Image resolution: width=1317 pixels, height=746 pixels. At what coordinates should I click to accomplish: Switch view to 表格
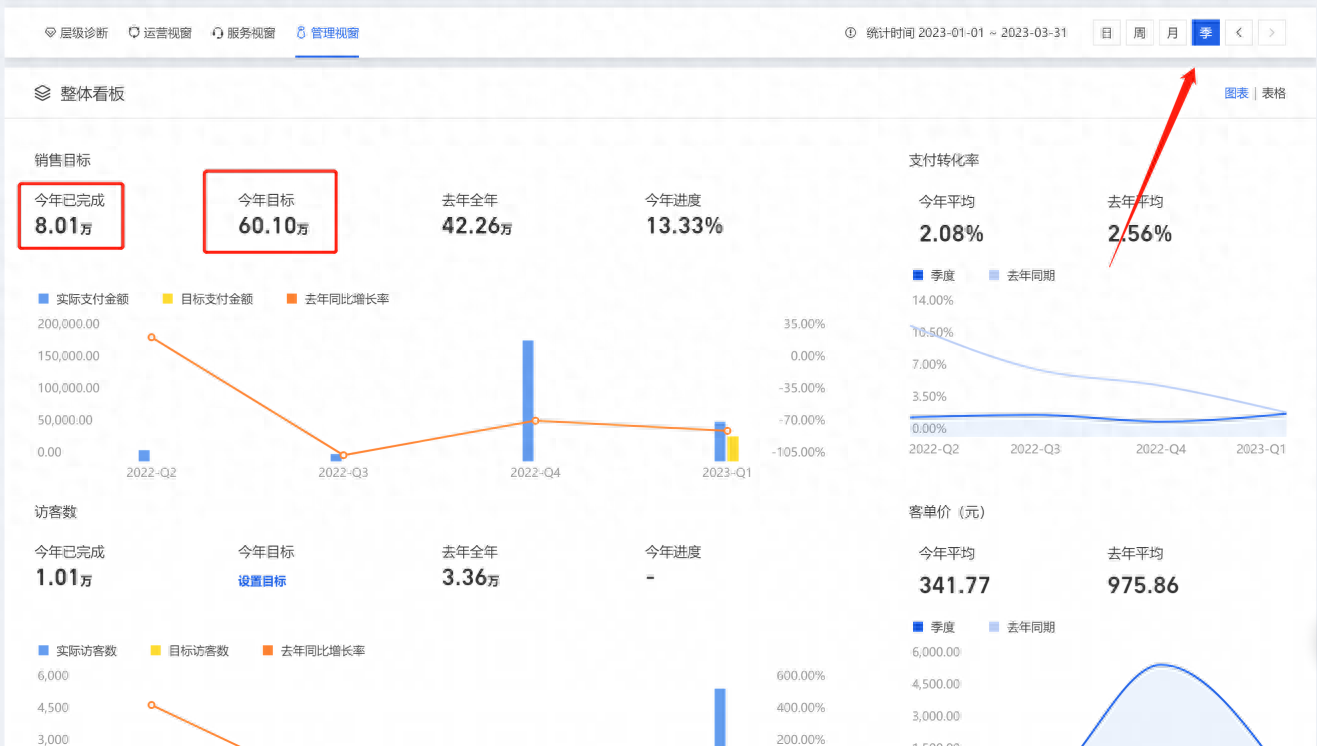tap(1274, 93)
